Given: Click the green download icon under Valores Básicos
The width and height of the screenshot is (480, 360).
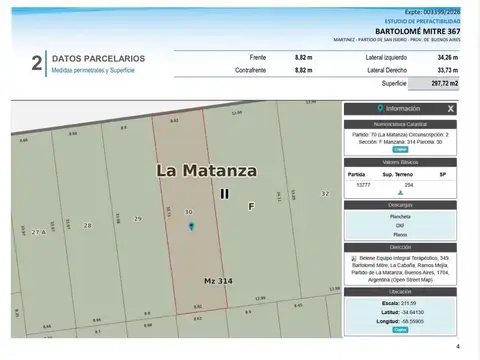Looking at the screenshot, I should pos(400,193).
